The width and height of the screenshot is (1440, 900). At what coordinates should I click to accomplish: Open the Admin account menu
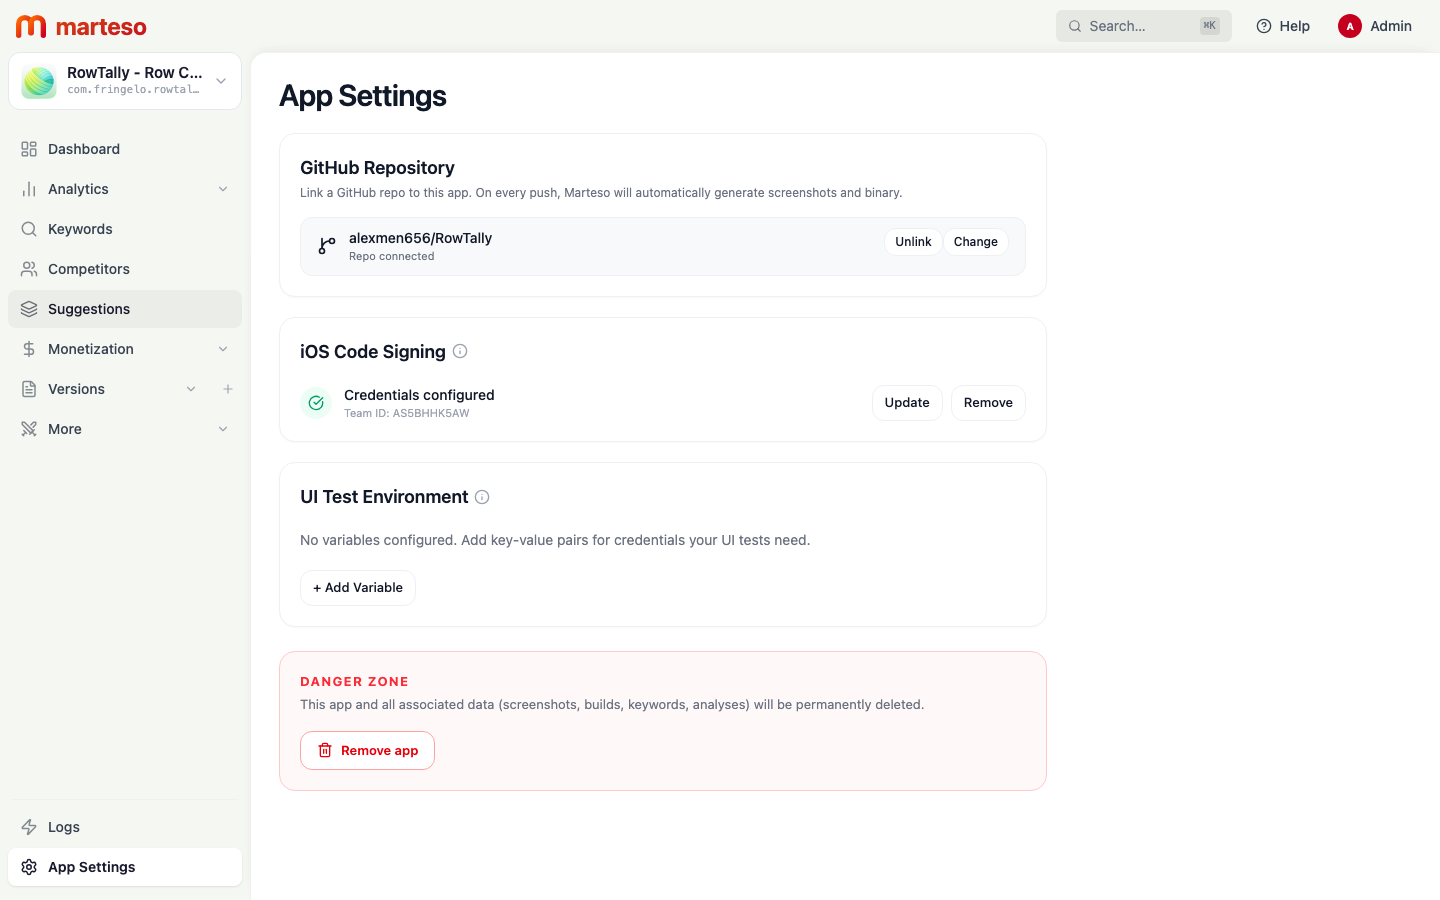coord(1376,26)
